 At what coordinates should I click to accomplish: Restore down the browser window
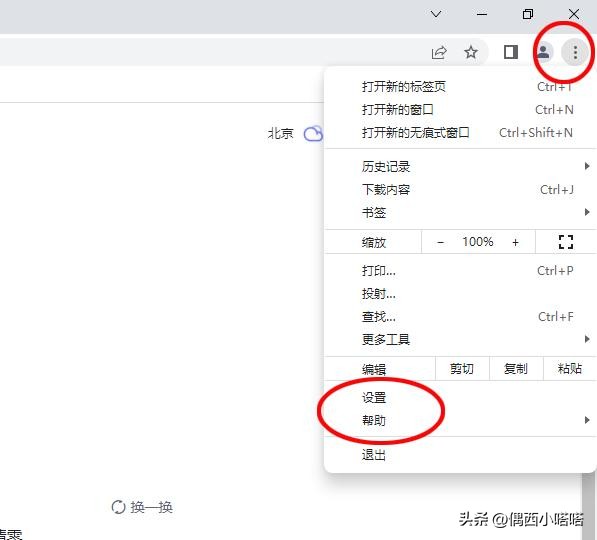point(528,14)
